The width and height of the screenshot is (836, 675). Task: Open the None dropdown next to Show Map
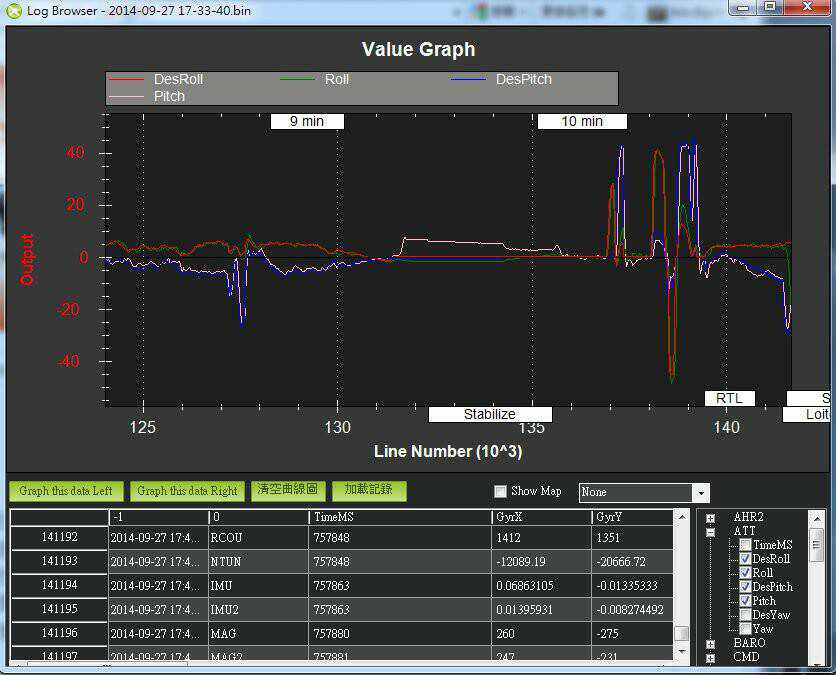point(700,493)
